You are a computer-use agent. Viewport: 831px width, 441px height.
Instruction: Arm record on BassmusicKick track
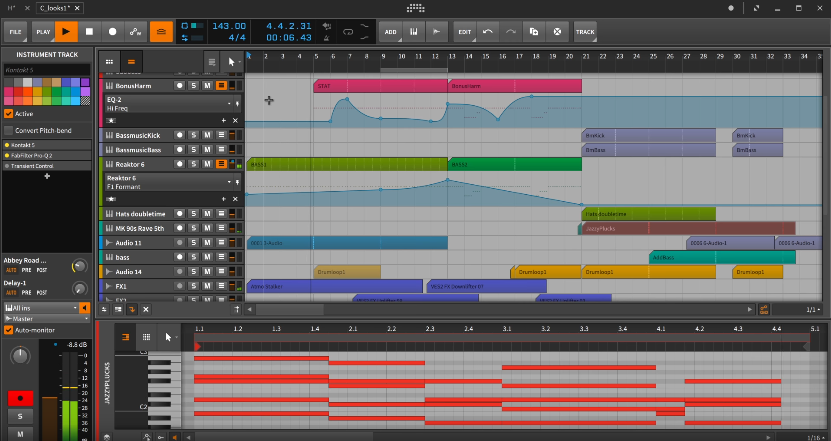coord(180,135)
